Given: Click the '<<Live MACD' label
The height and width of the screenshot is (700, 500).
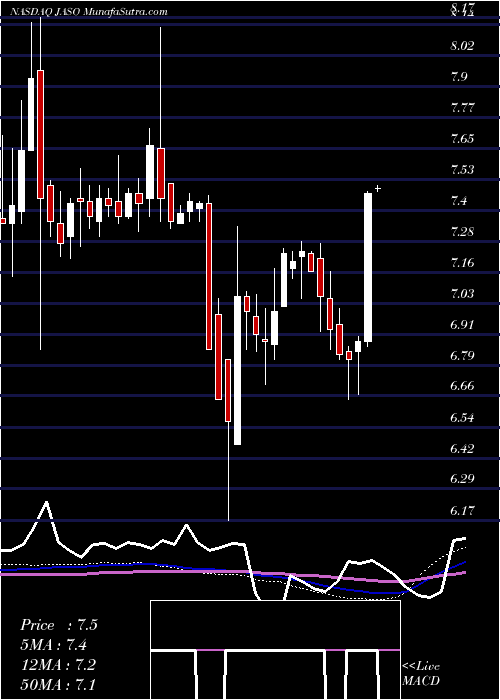Looking at the screenshot, I should (421, 673).
